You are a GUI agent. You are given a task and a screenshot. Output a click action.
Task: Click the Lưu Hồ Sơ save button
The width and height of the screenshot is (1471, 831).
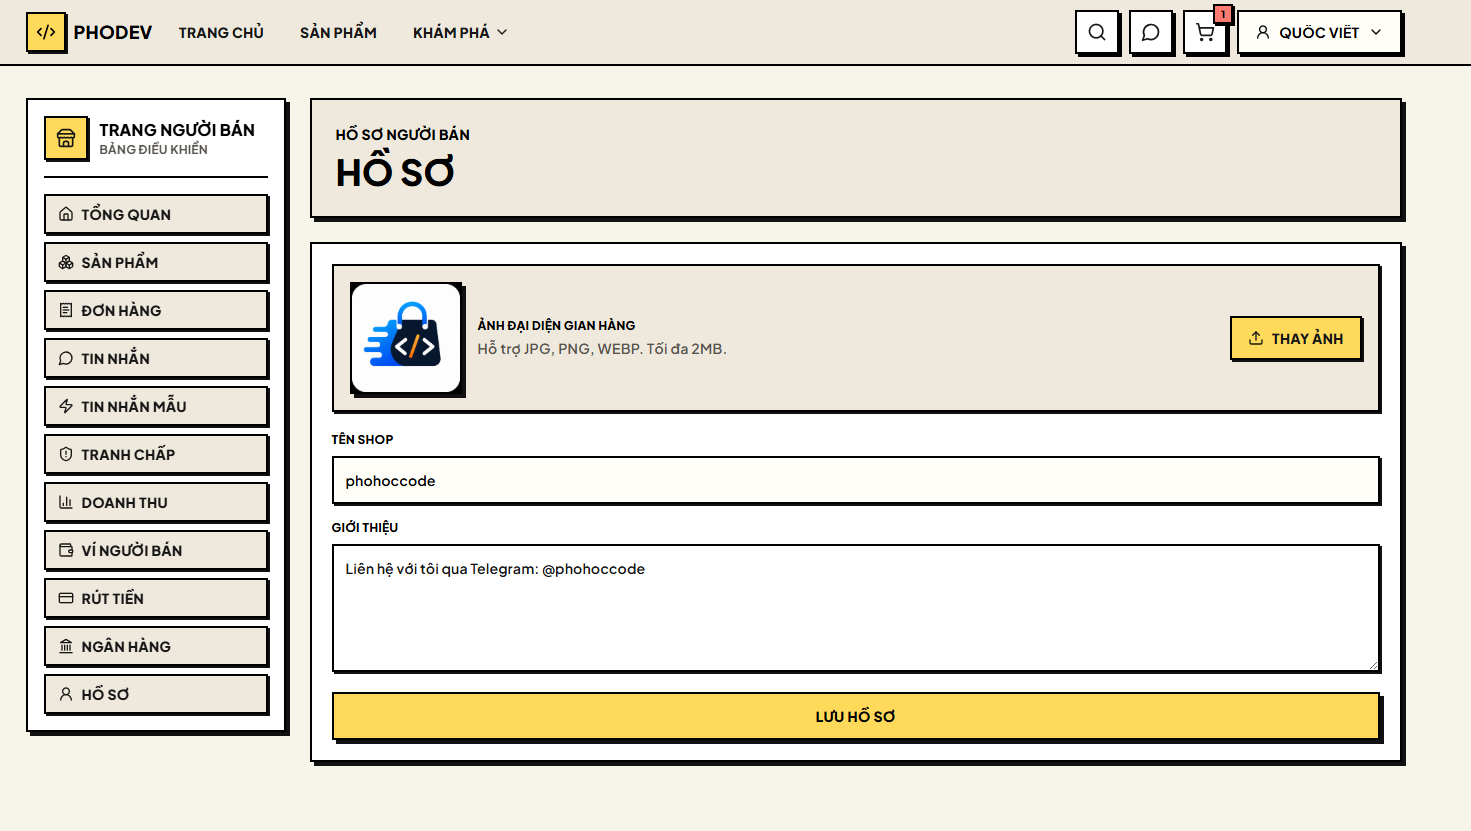coord(856,716)
